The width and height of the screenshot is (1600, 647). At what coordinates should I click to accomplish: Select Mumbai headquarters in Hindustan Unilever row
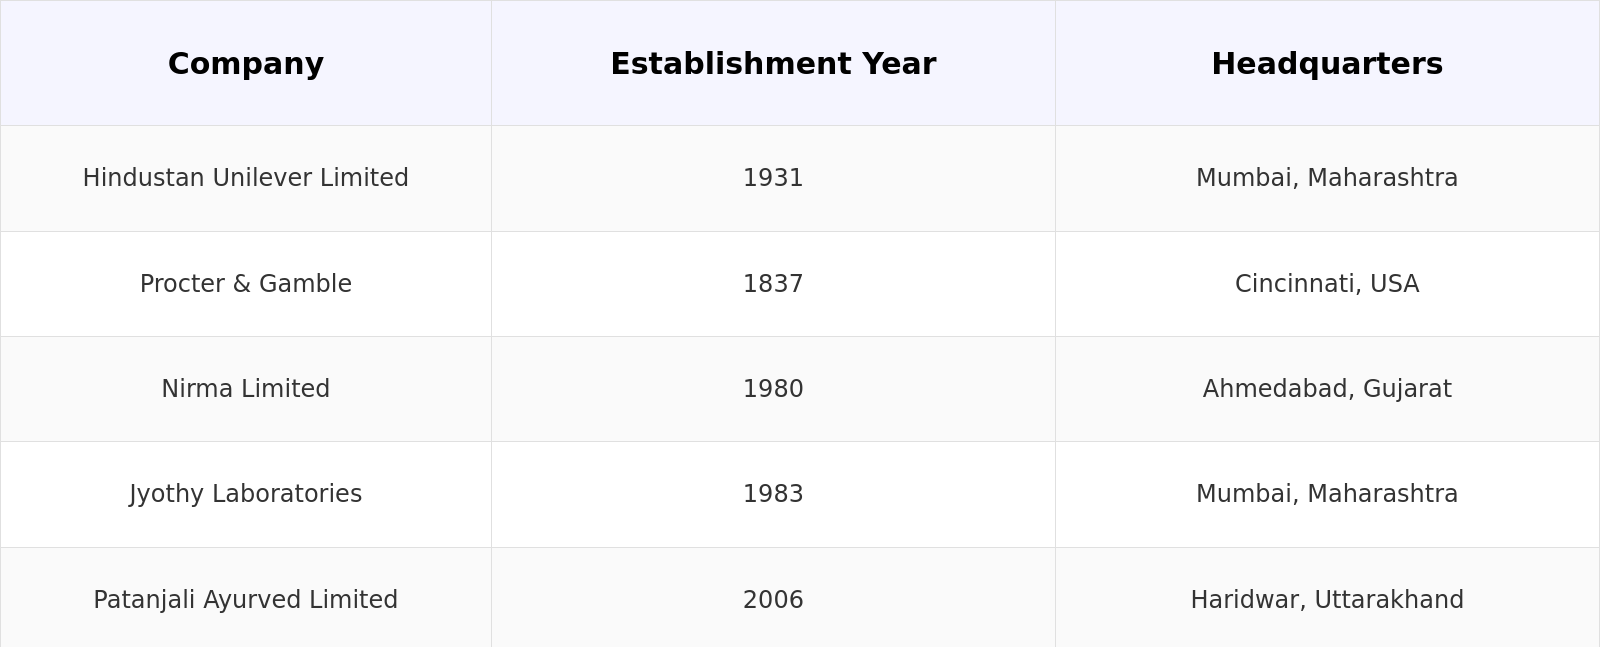pos(1327,178)
